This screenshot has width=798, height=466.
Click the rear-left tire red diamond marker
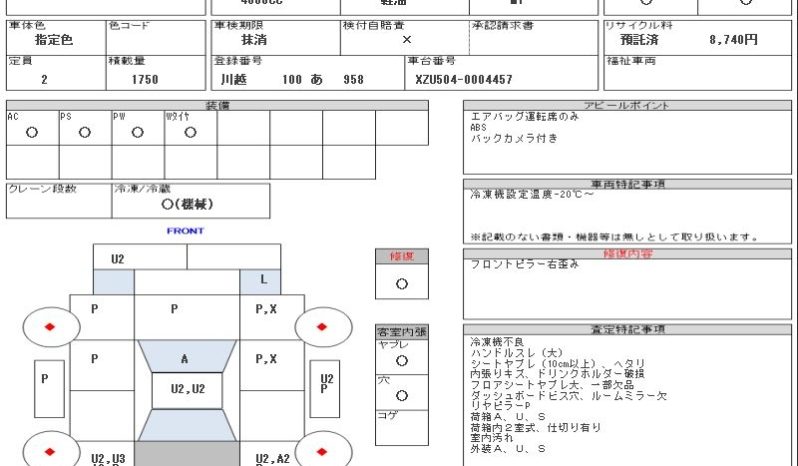[x=49, y=451]
